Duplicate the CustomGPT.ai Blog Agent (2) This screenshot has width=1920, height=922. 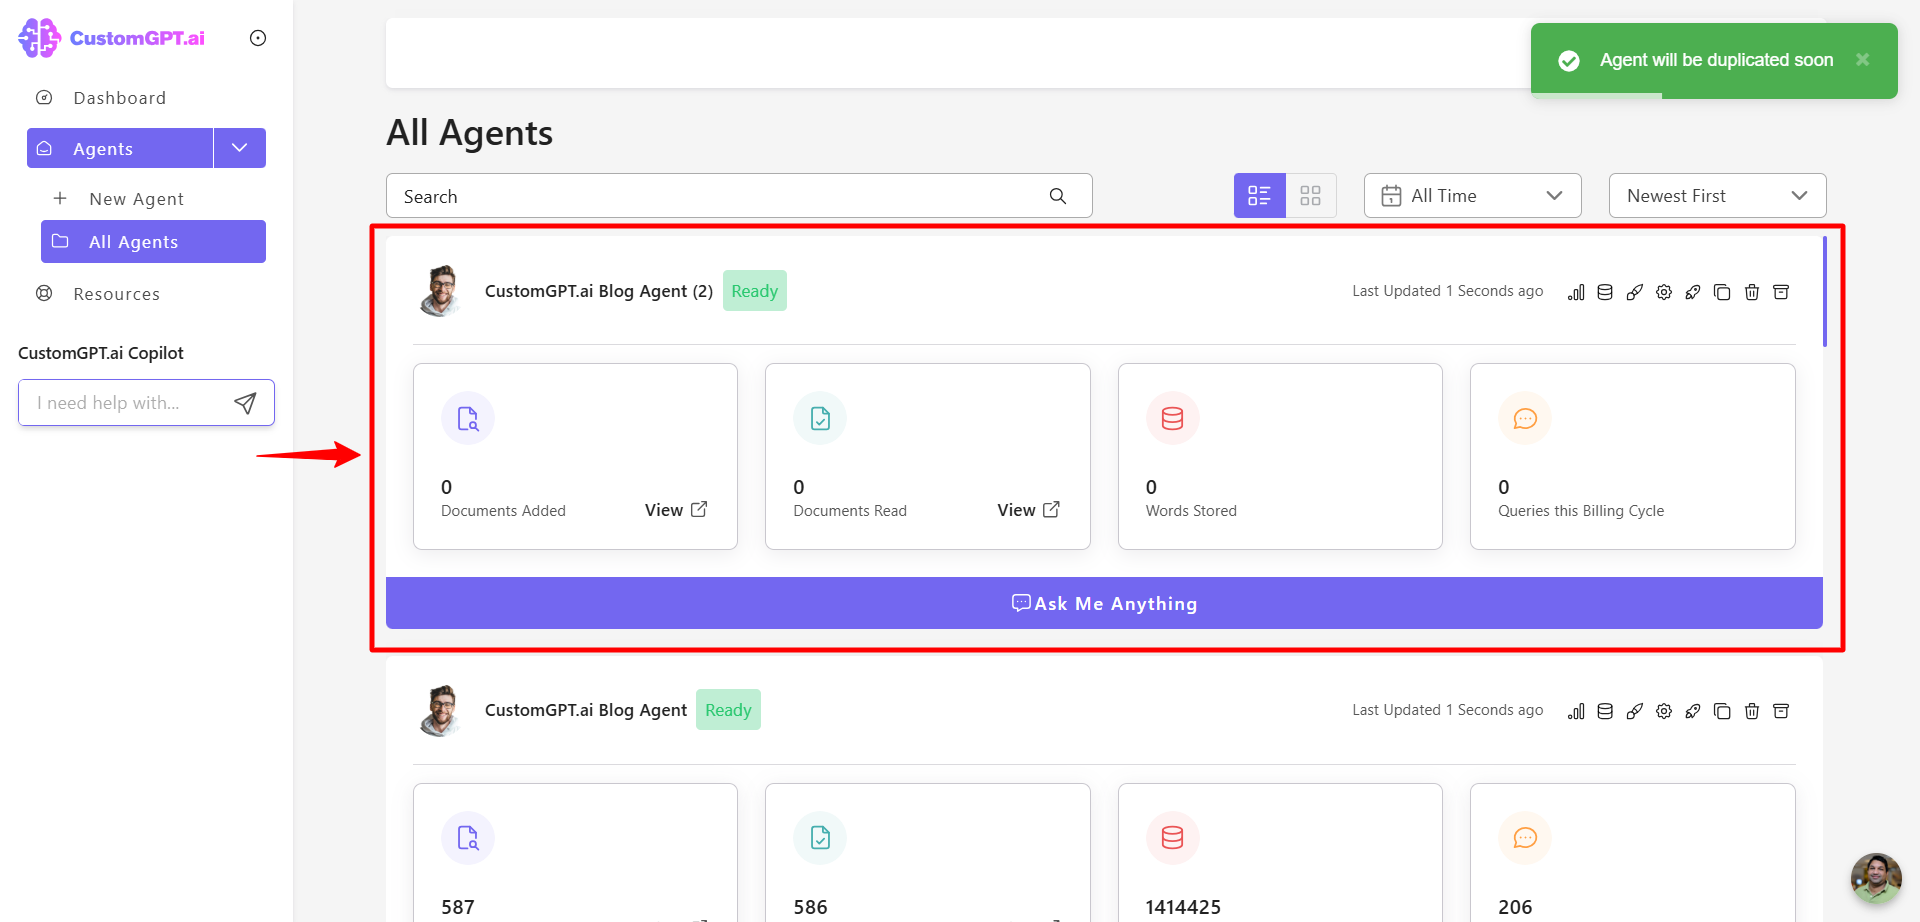pos(1722,292)
